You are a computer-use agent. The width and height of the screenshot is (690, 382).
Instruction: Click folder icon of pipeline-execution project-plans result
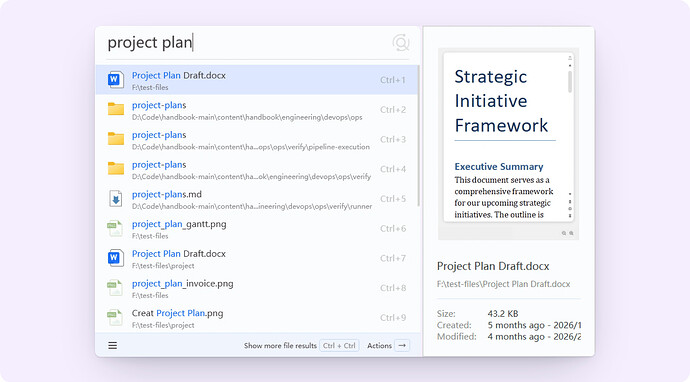tap(116, 139)
